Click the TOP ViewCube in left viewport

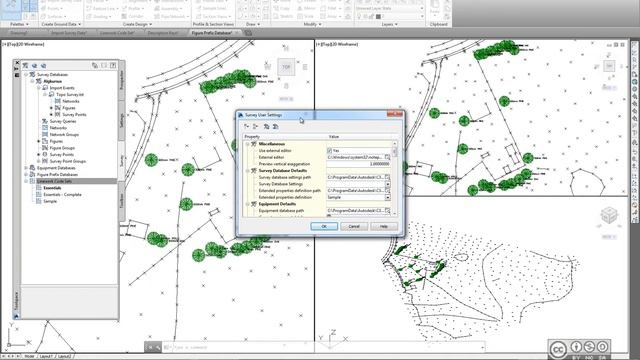pos(286,67)
